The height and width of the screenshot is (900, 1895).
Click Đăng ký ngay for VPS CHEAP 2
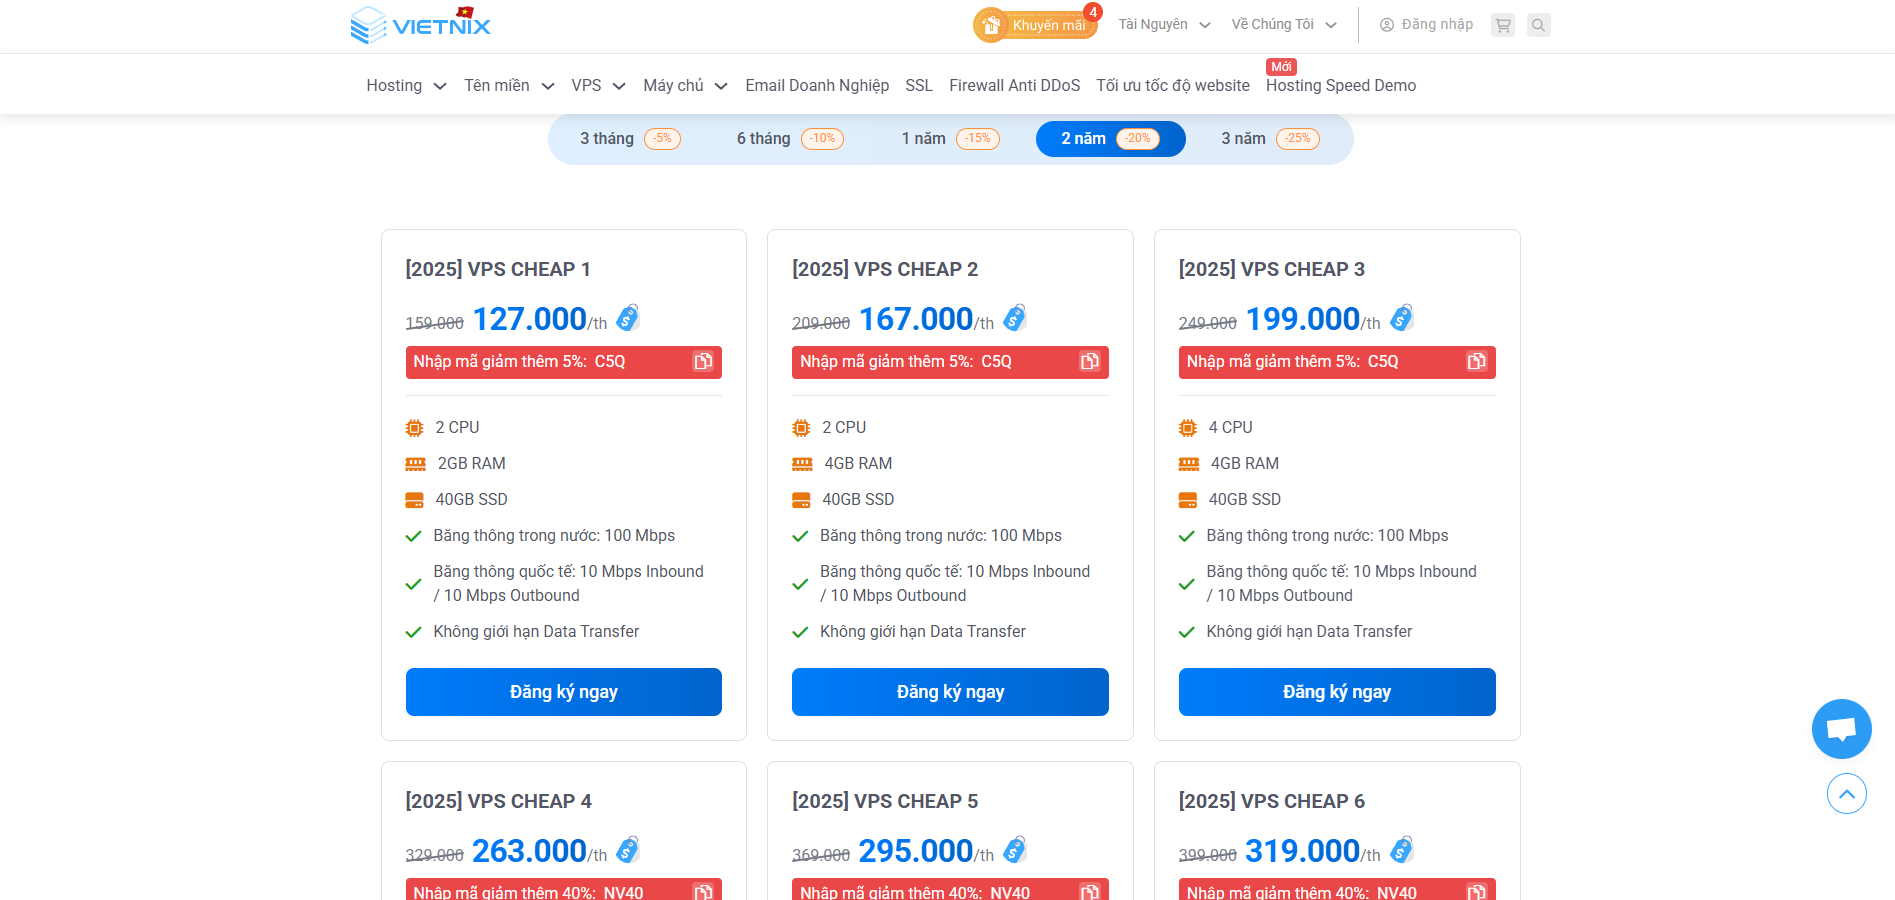coord(950,692)
